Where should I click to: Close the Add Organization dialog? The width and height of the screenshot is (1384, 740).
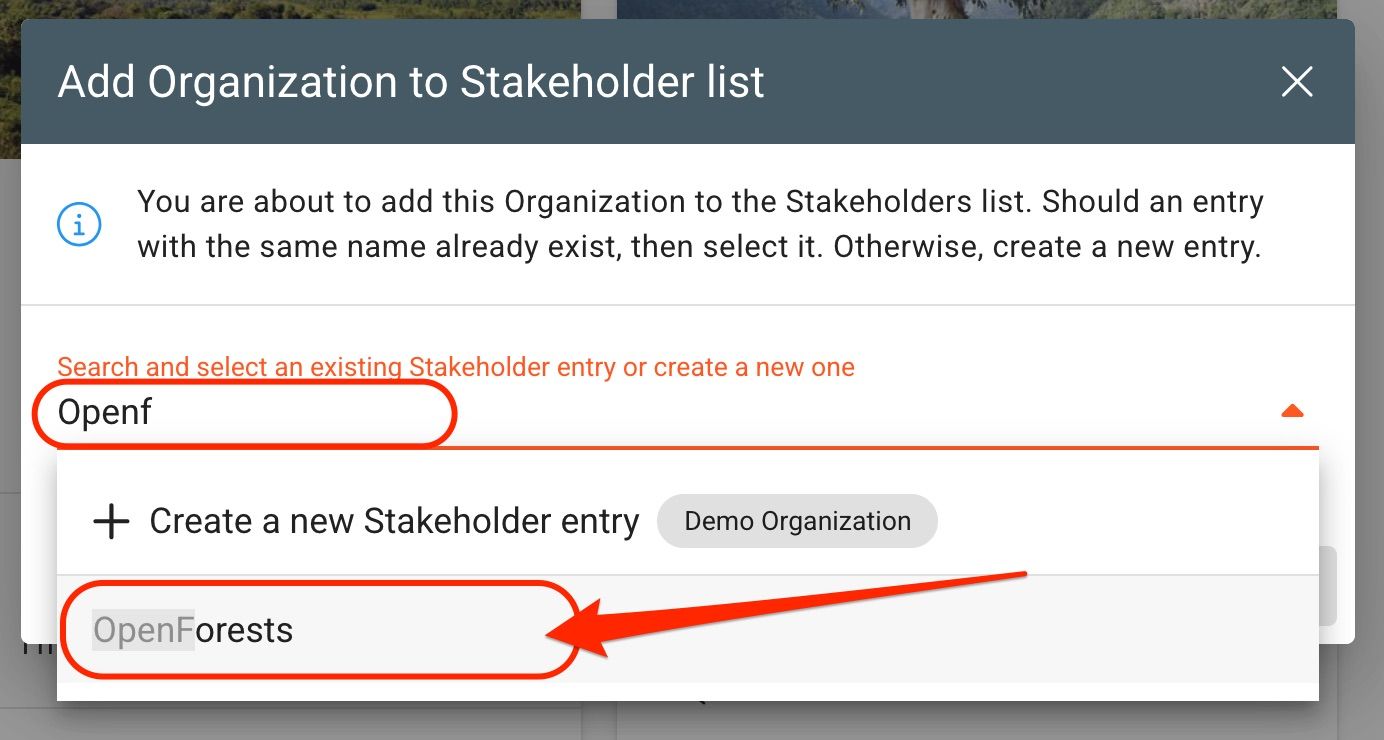(1297, 82)
